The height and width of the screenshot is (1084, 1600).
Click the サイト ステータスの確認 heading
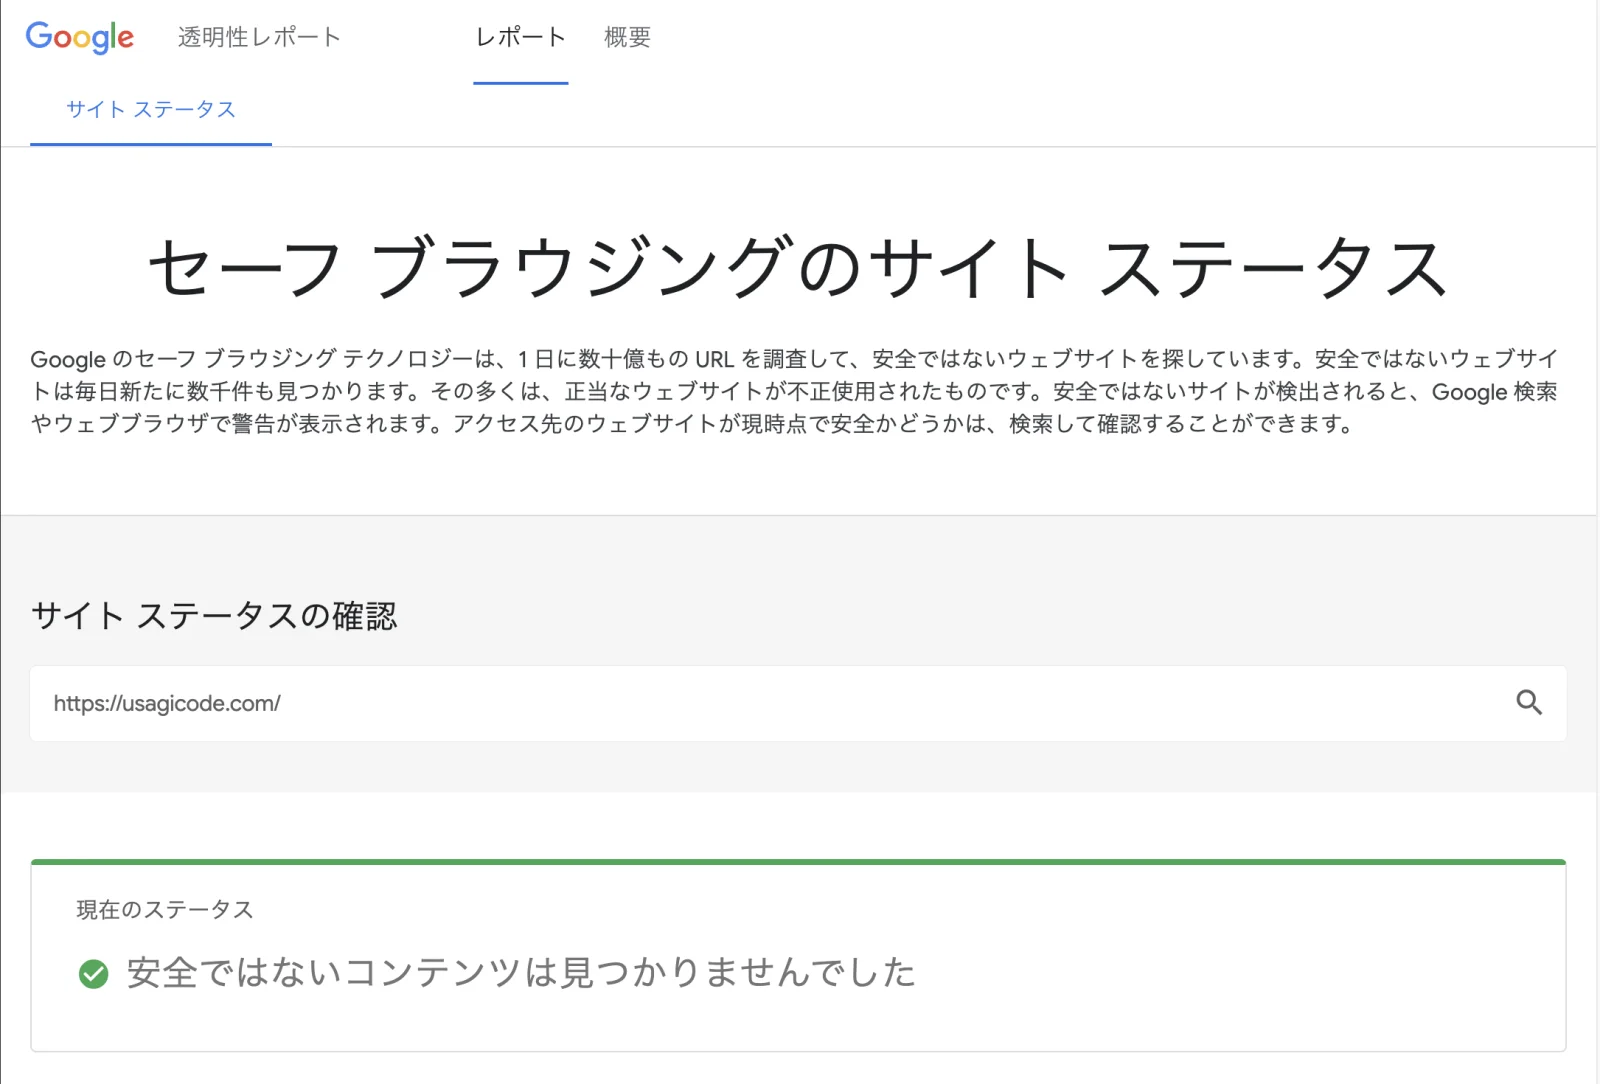pos(214,615)
